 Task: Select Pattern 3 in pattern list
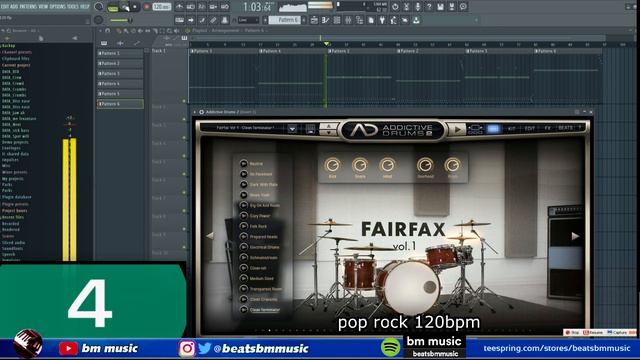pyautogui.click(x=120, y=73)
